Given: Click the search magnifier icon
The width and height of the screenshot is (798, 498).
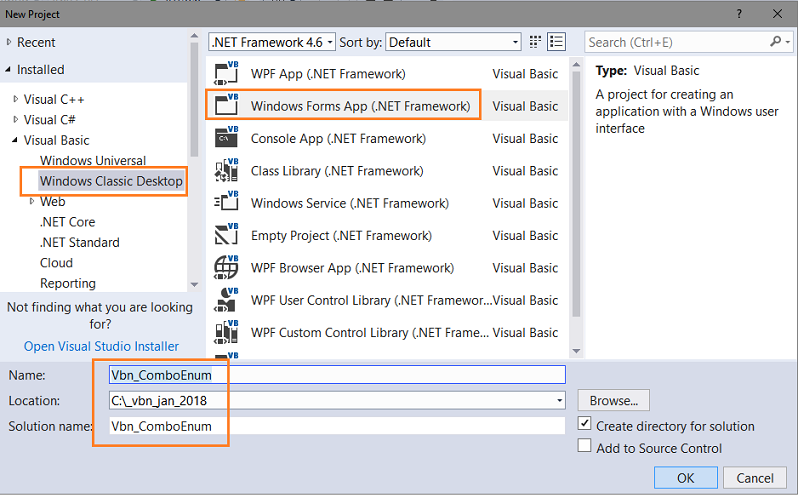Looking at the screenshot, I should (x=775, y=42).
